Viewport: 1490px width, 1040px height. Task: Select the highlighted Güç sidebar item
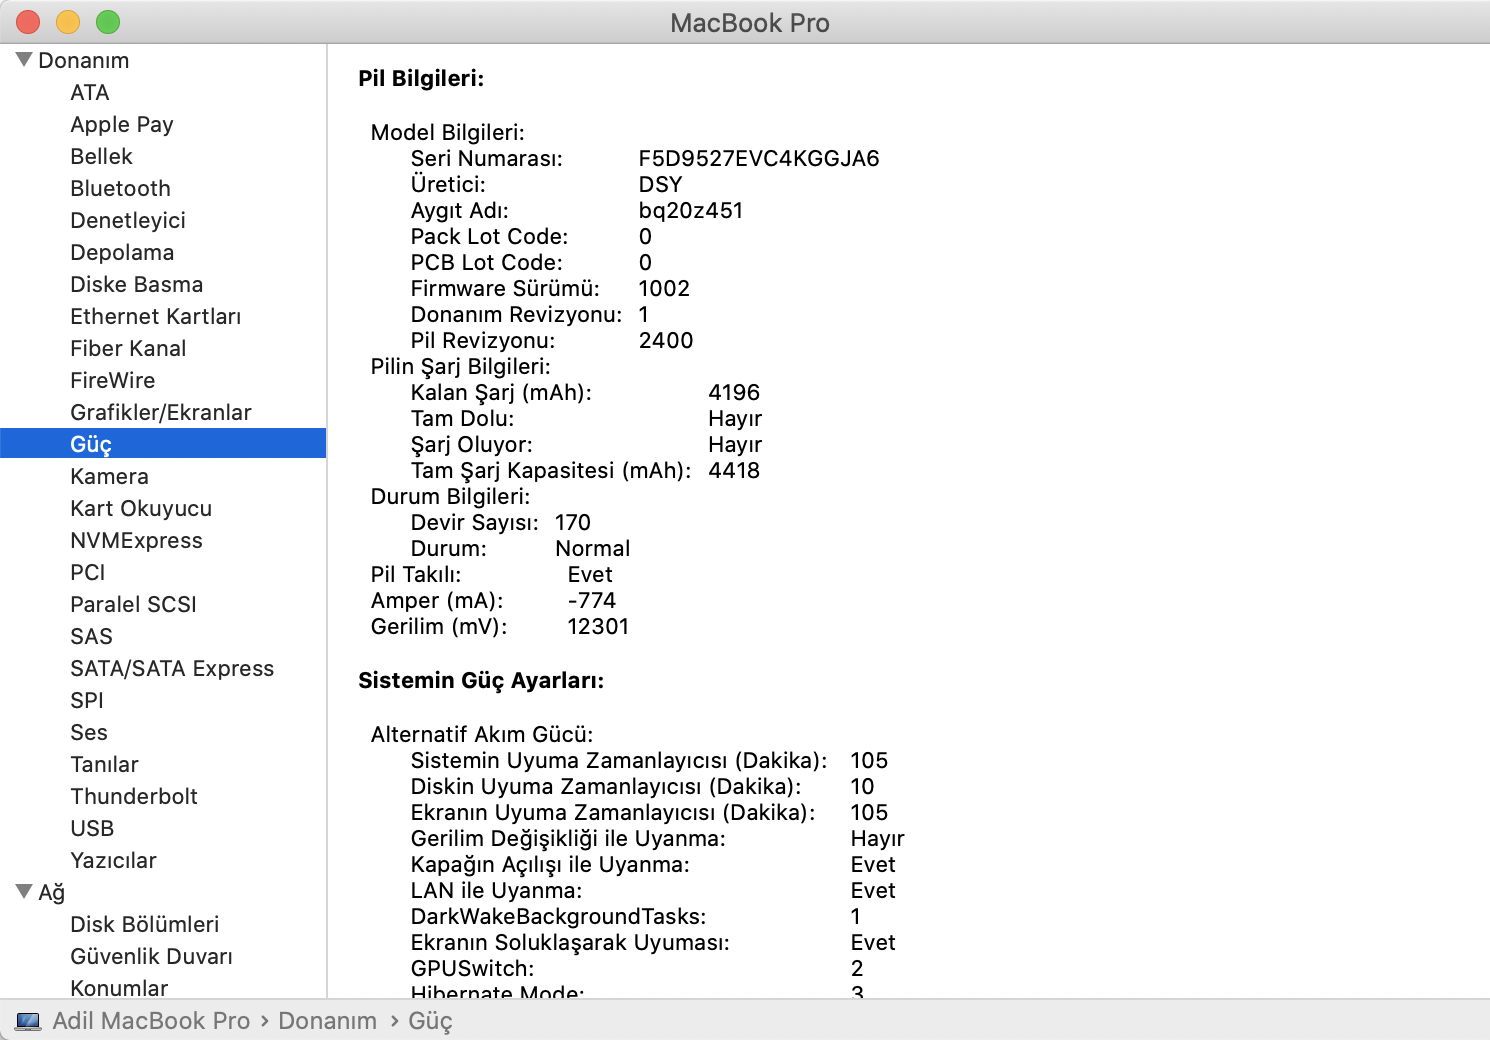[x=163, y=443]
